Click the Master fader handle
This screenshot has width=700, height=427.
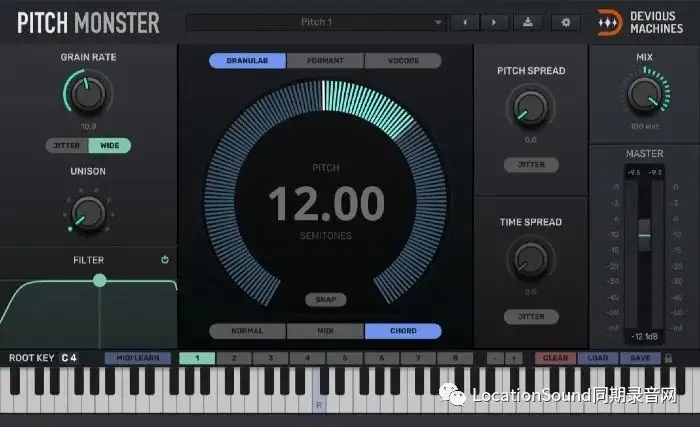click(644, 235)
